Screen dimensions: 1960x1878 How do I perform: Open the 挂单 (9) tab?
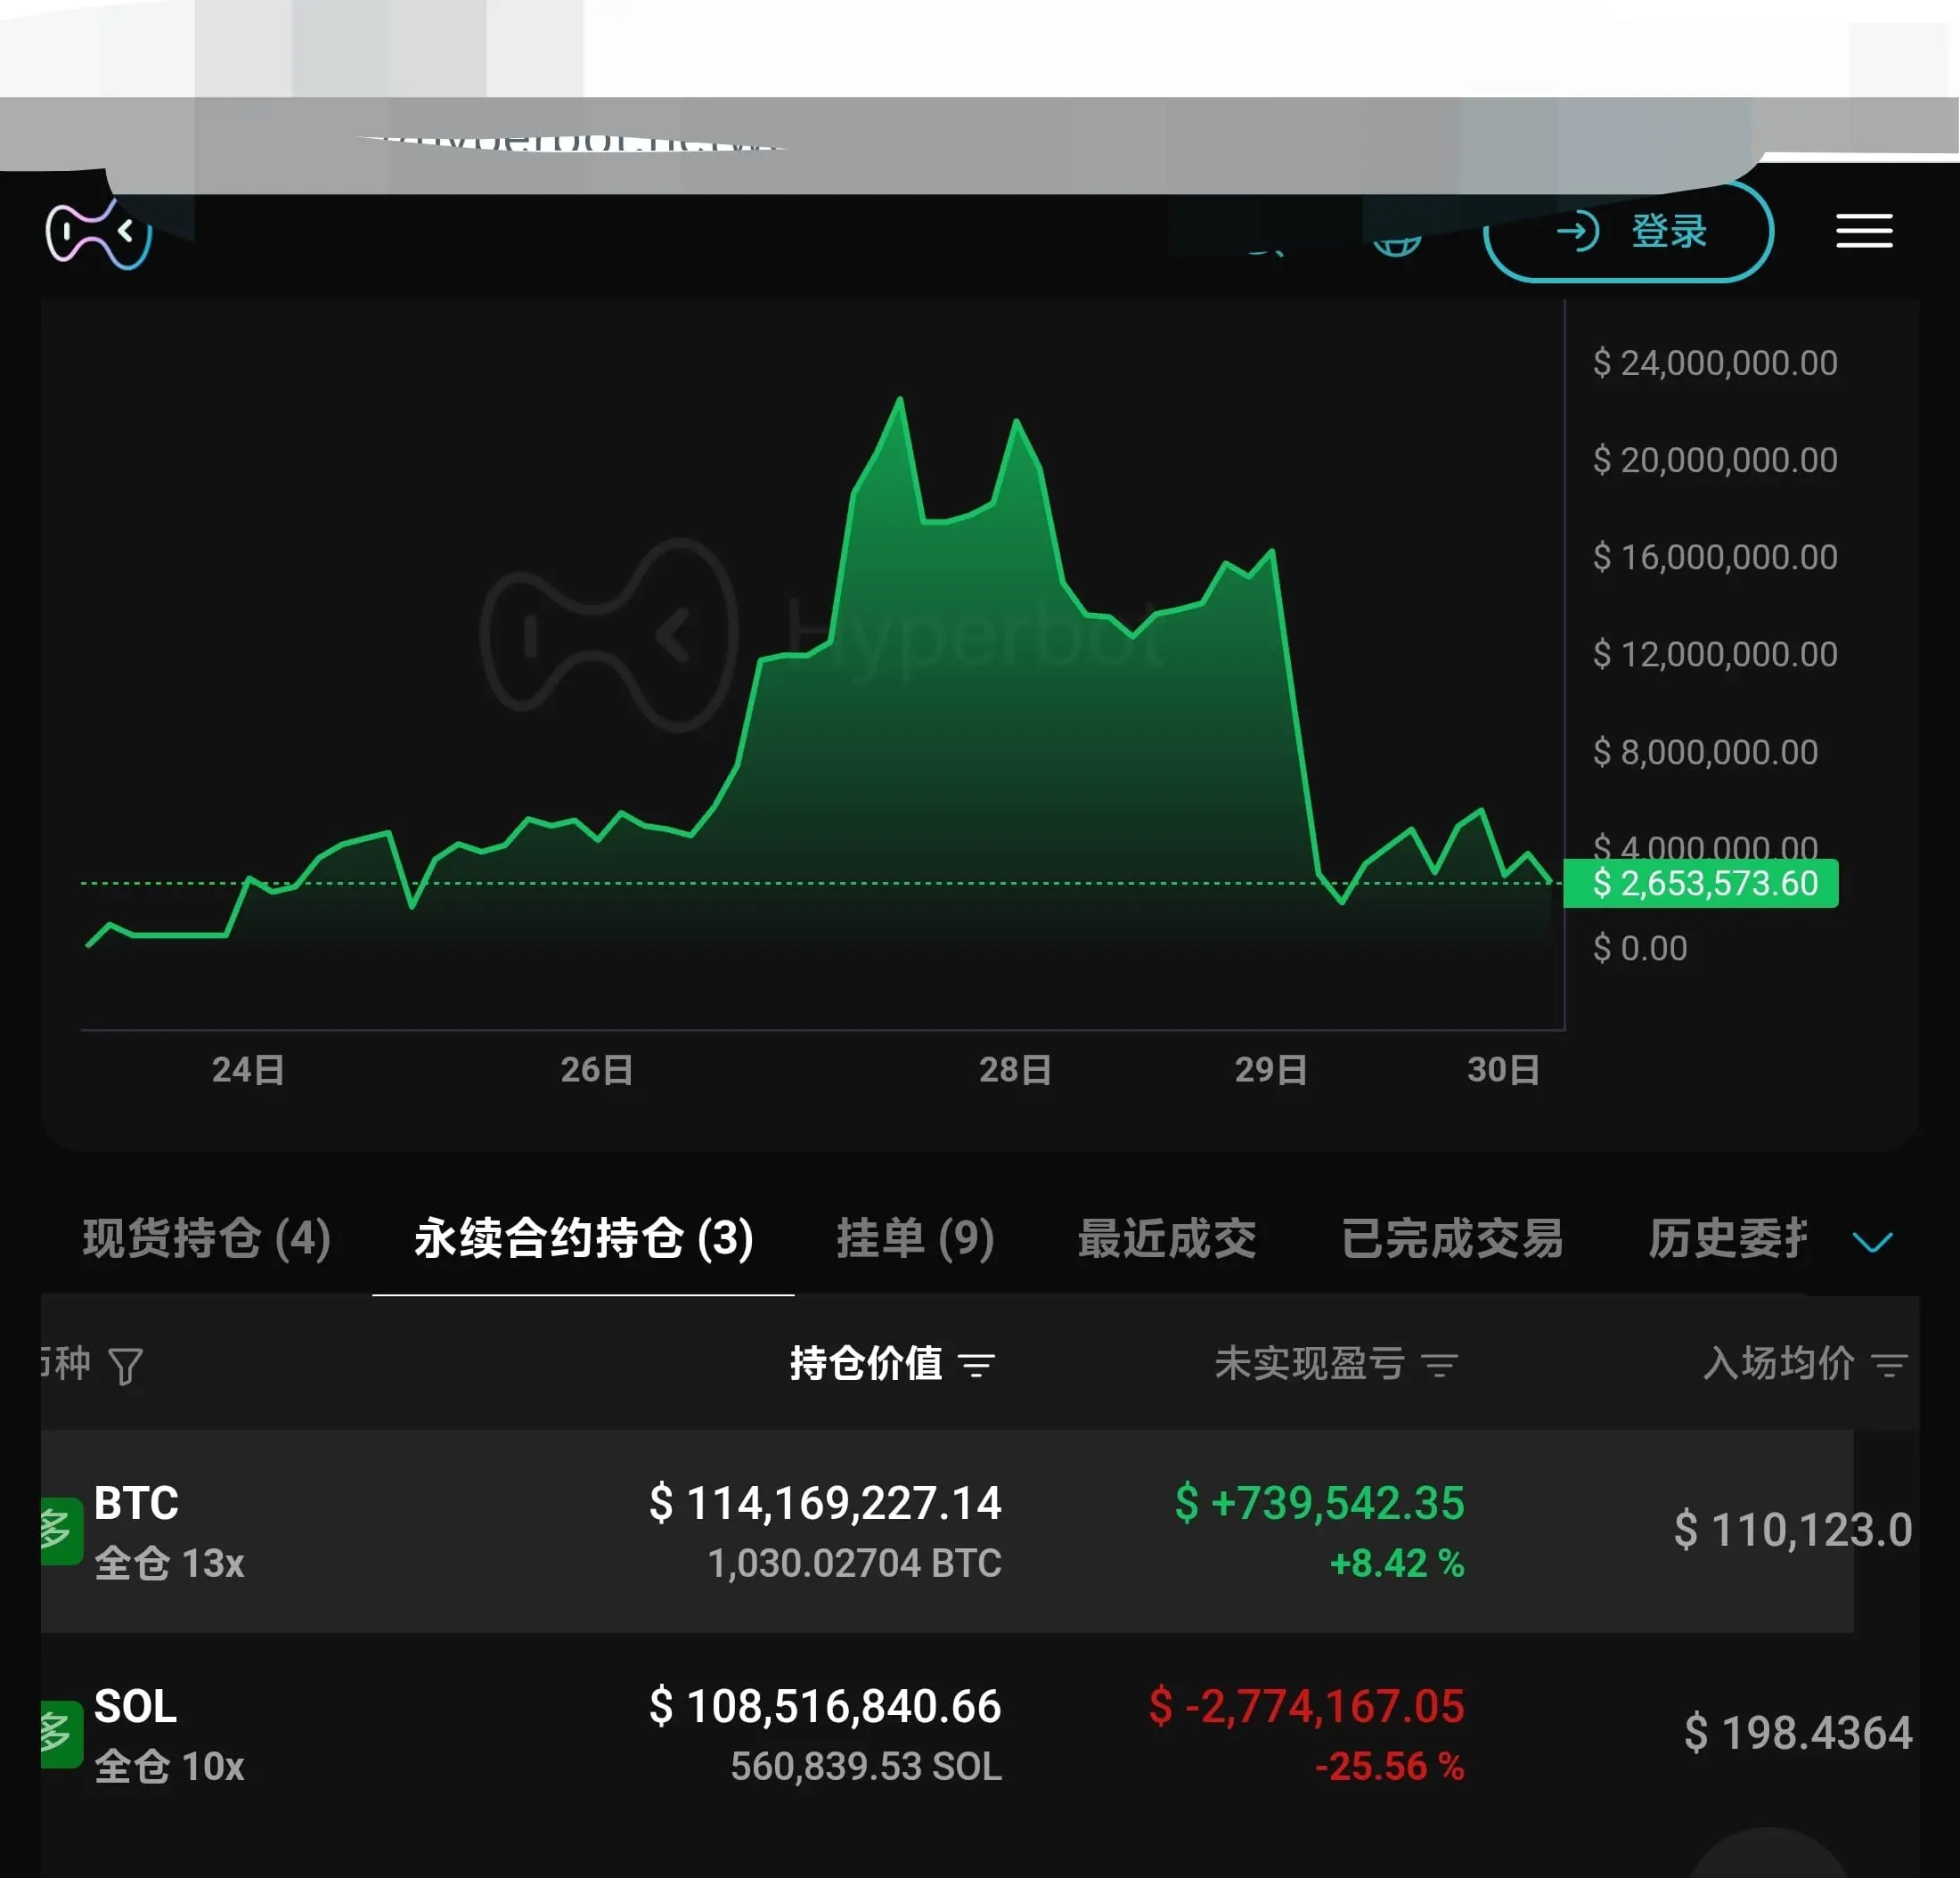pyautogui.click(x=914, y=1239)
